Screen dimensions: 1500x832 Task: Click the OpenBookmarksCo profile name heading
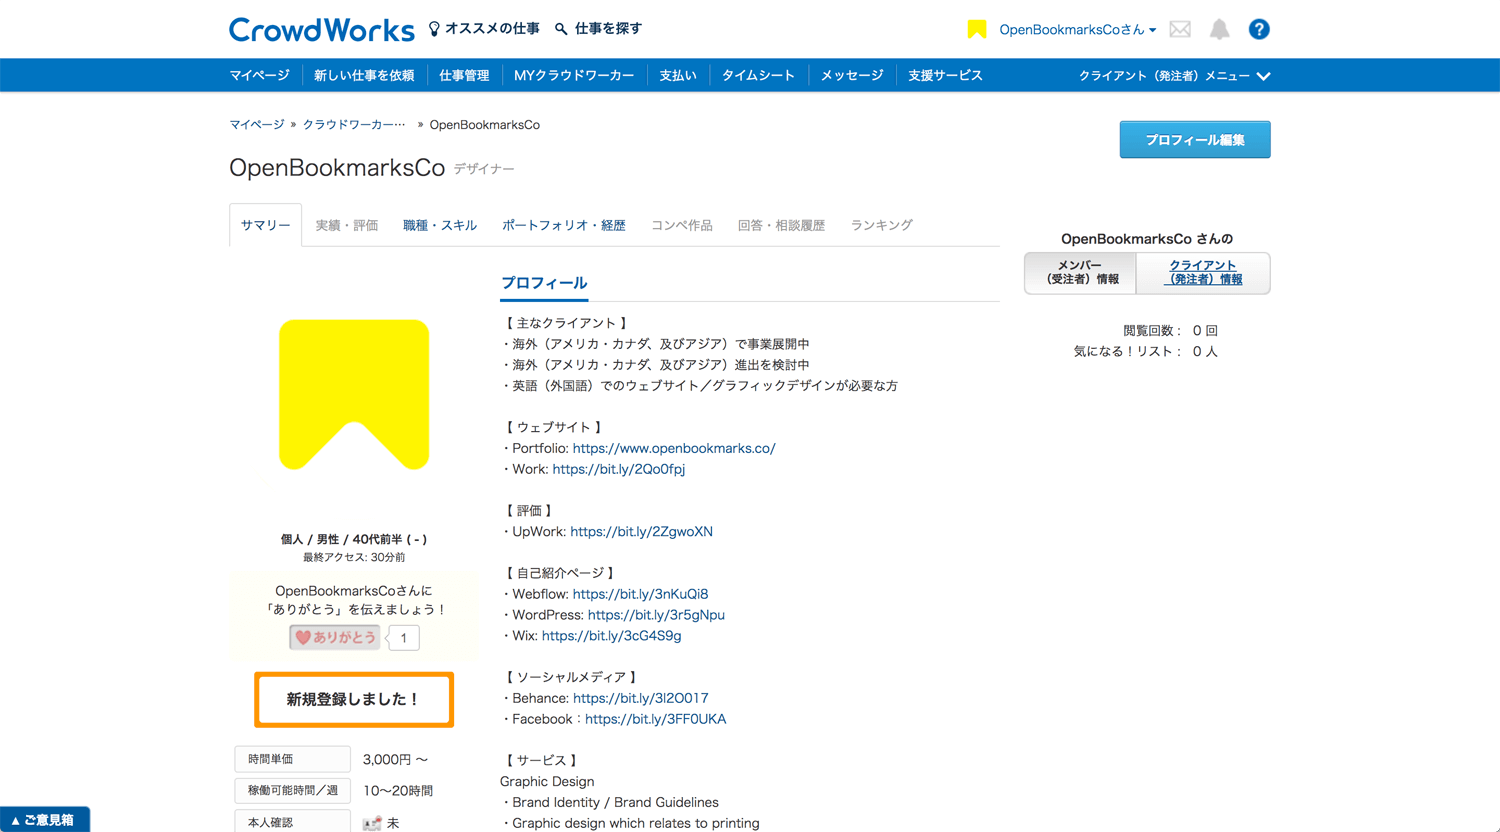[x=337, y=168]
